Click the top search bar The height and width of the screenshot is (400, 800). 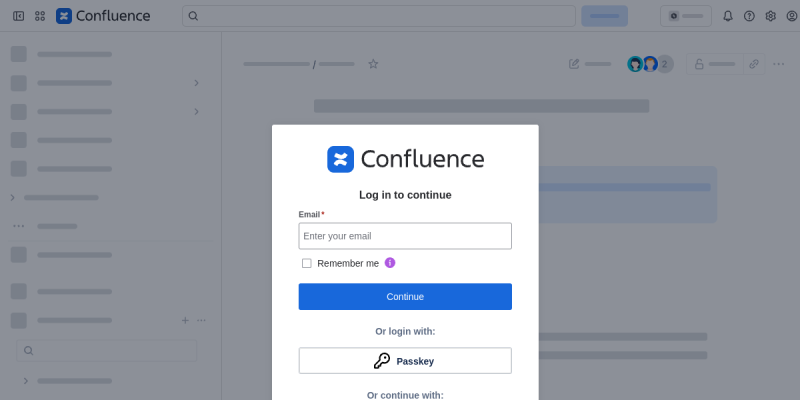379,16
